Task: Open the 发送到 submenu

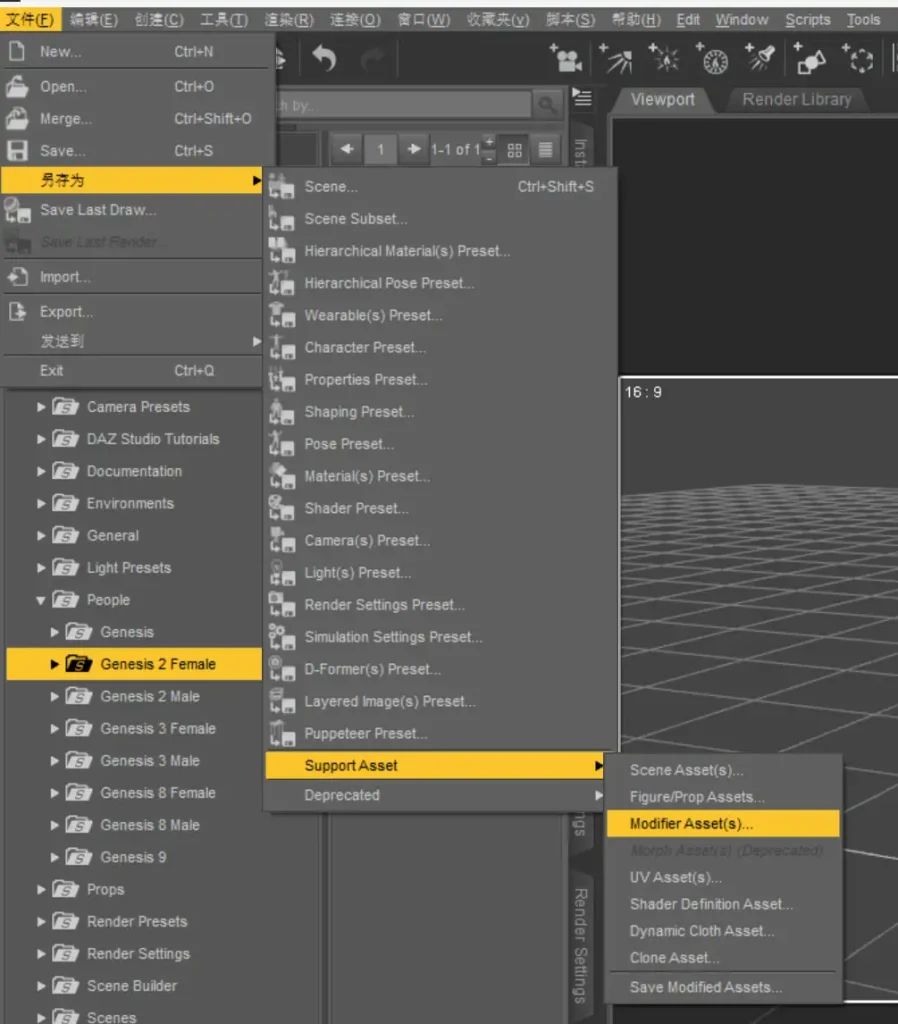Action: [132, 341]
